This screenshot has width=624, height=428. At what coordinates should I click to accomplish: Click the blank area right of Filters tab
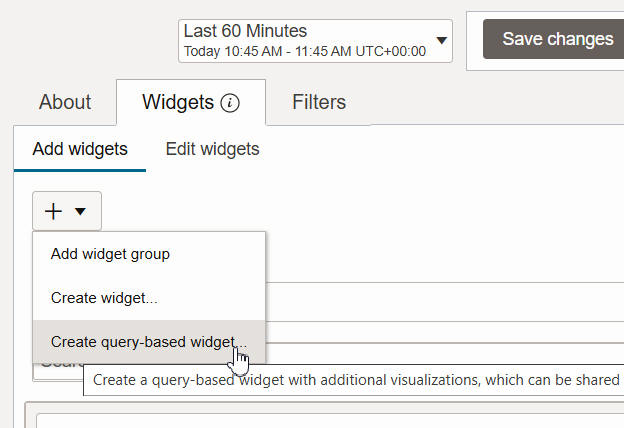pos(490,102)
